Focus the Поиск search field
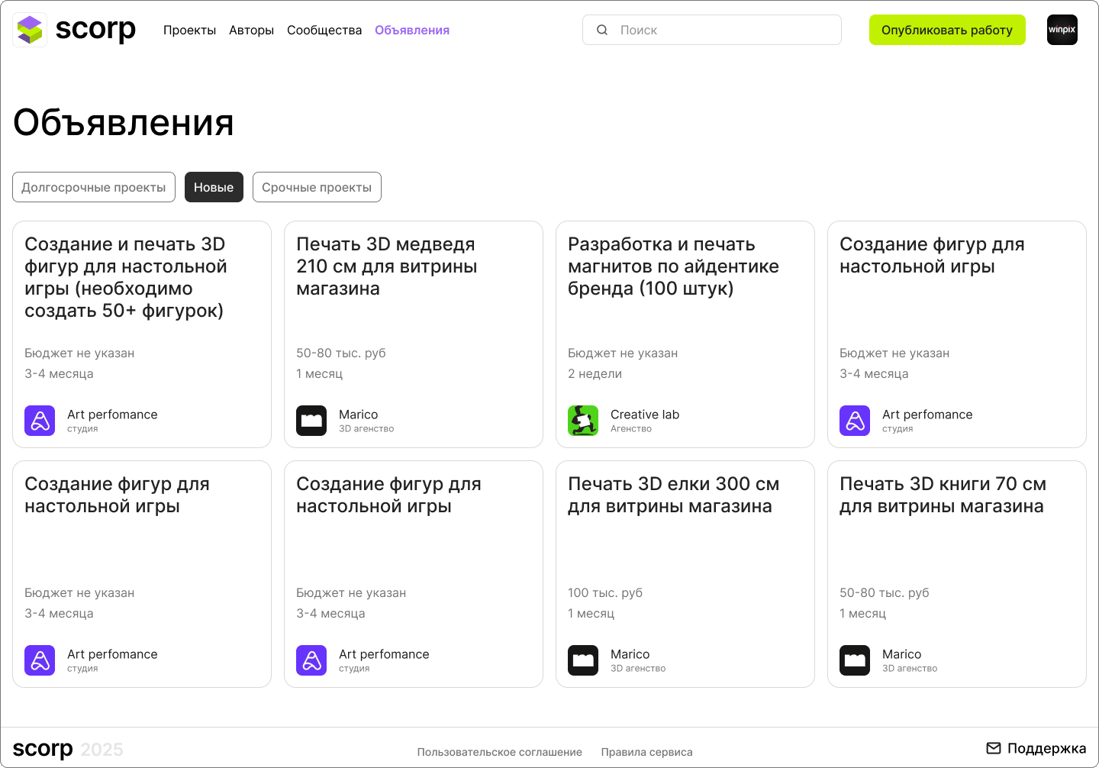This screenshot has width=1099, height=768. click(x=711, y=30)
